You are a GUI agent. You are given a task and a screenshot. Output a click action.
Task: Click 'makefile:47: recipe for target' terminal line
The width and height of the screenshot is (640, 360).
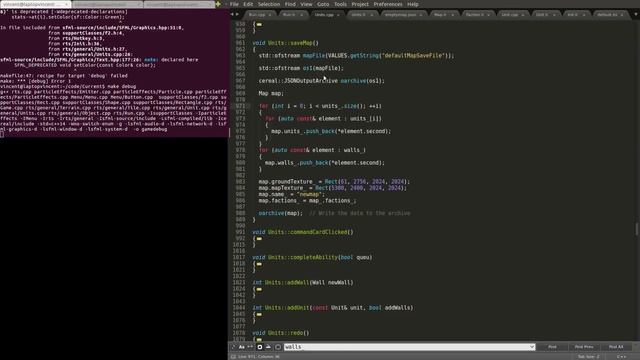coord(64,76)
